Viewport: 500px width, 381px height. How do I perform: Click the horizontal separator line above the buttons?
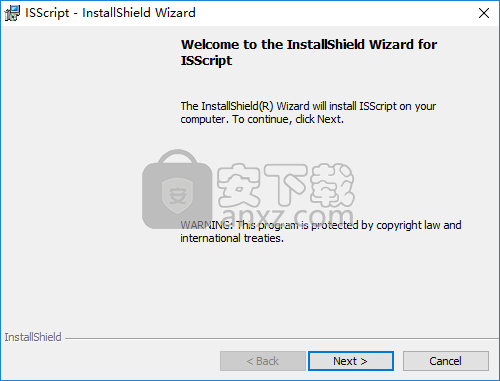[x=282, y=339]
